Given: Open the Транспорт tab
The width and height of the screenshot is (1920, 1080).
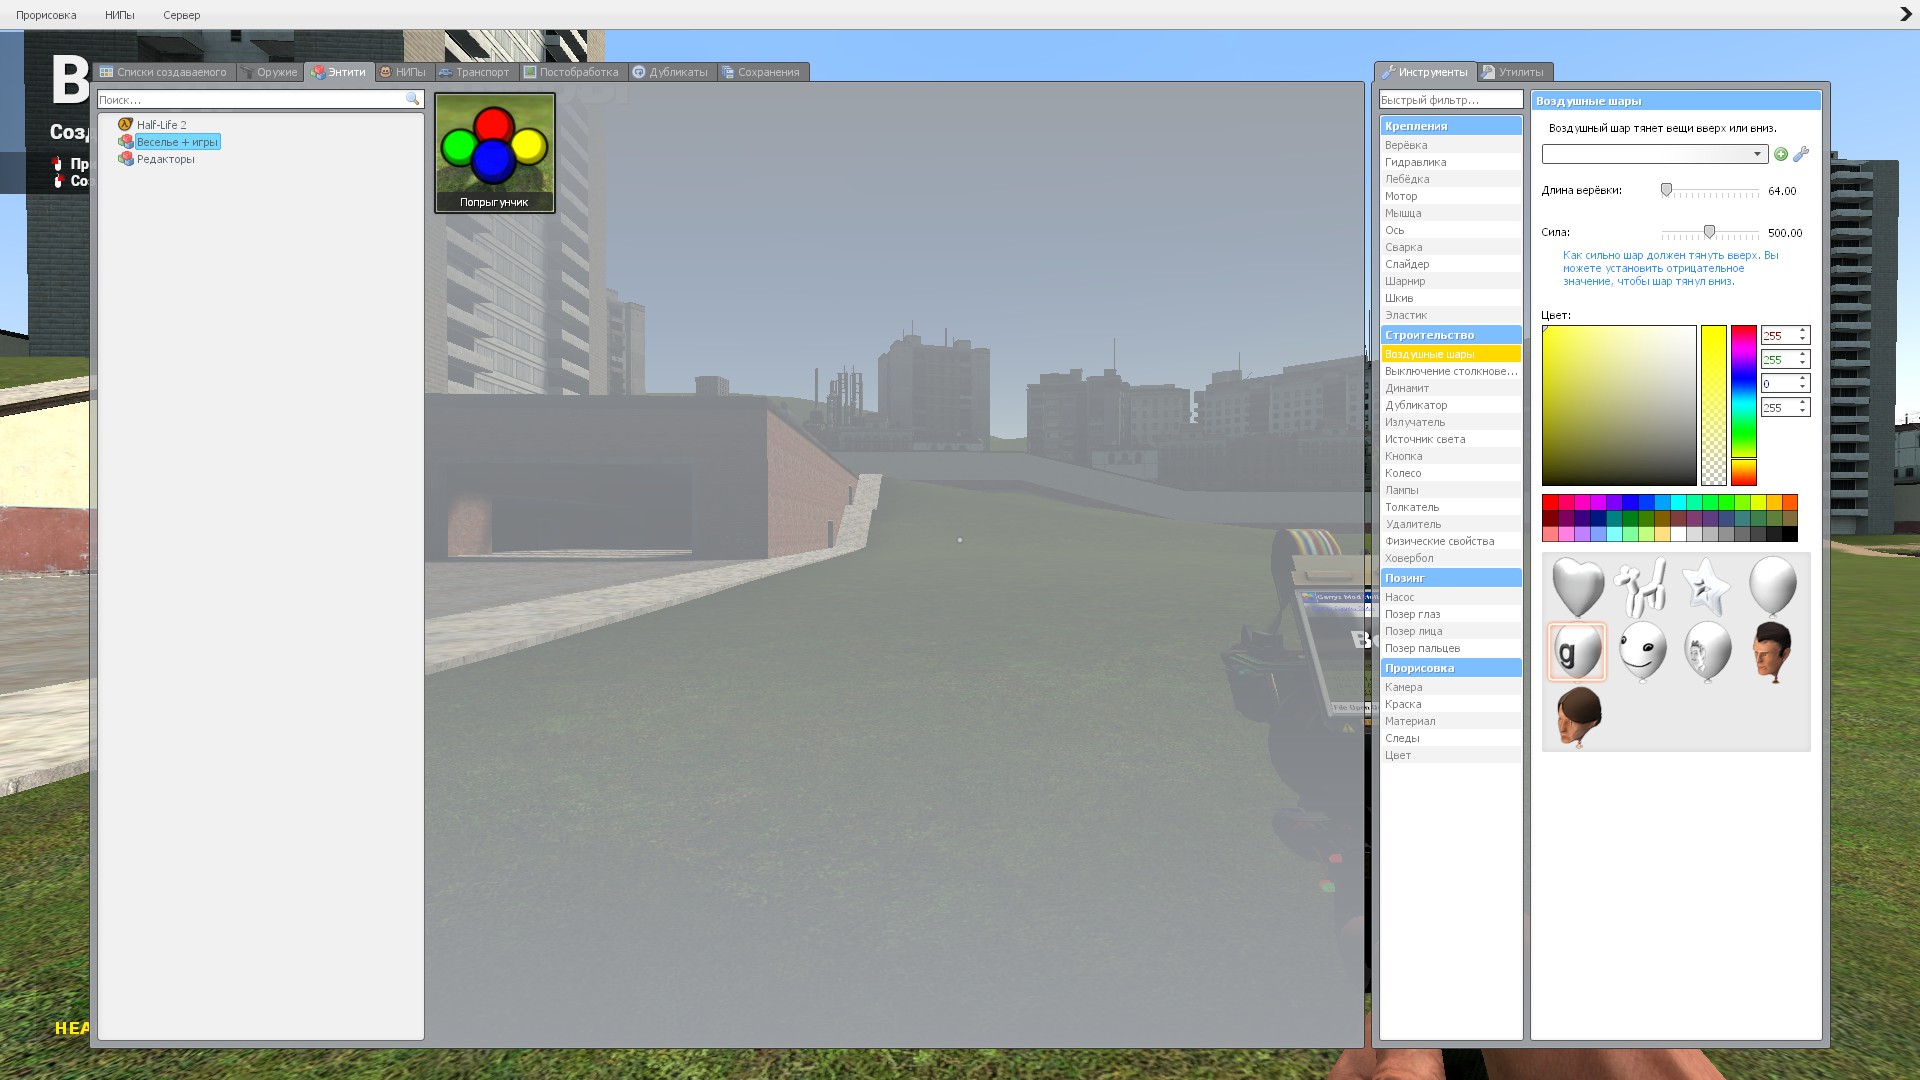Looking at the screenshot, I should click(474, 72).
